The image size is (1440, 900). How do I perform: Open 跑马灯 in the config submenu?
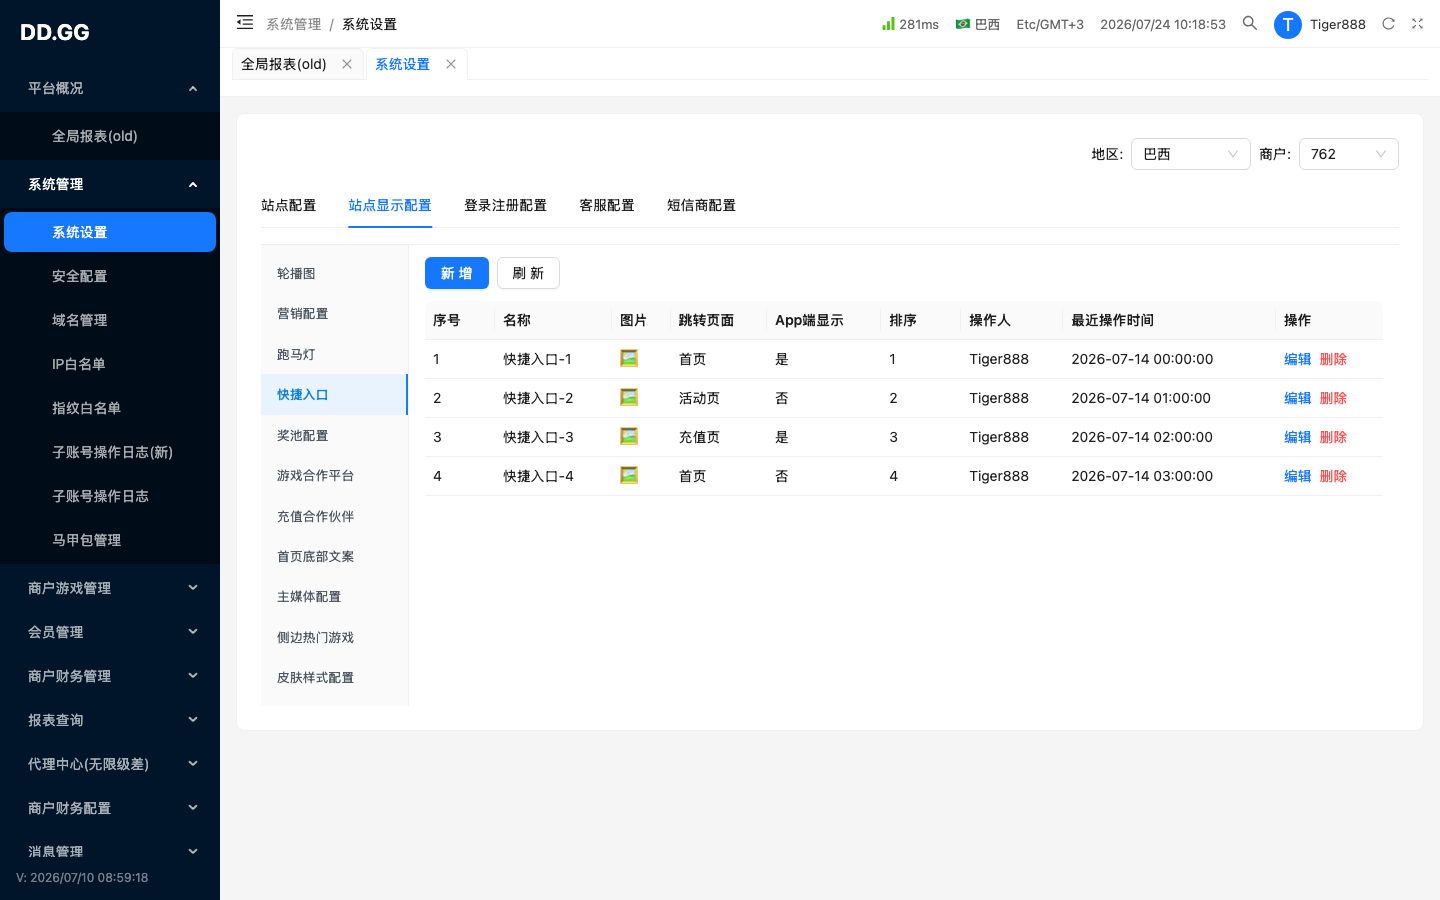[334, 354]
